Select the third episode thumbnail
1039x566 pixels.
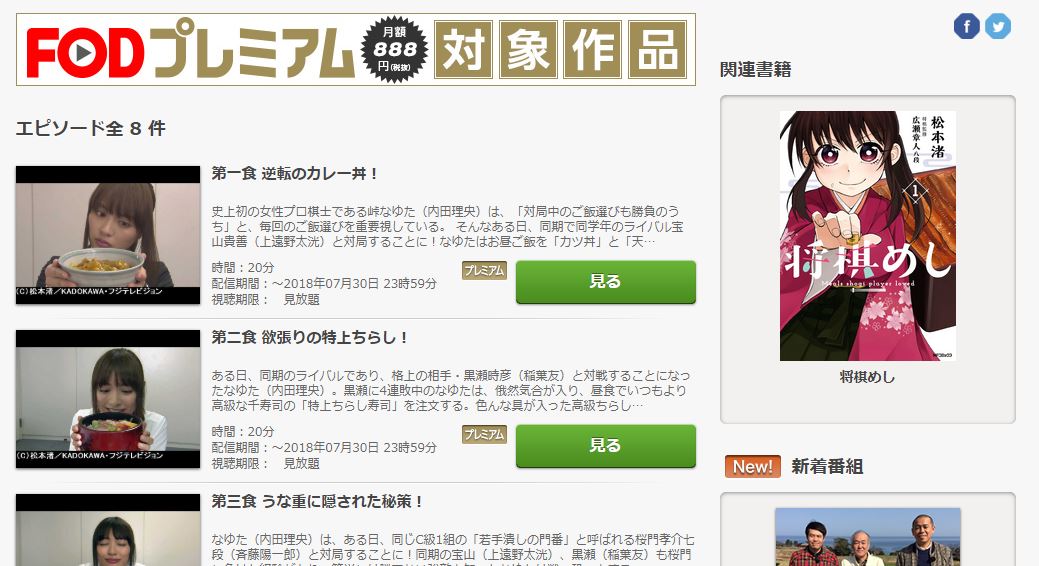click(108, 530)
